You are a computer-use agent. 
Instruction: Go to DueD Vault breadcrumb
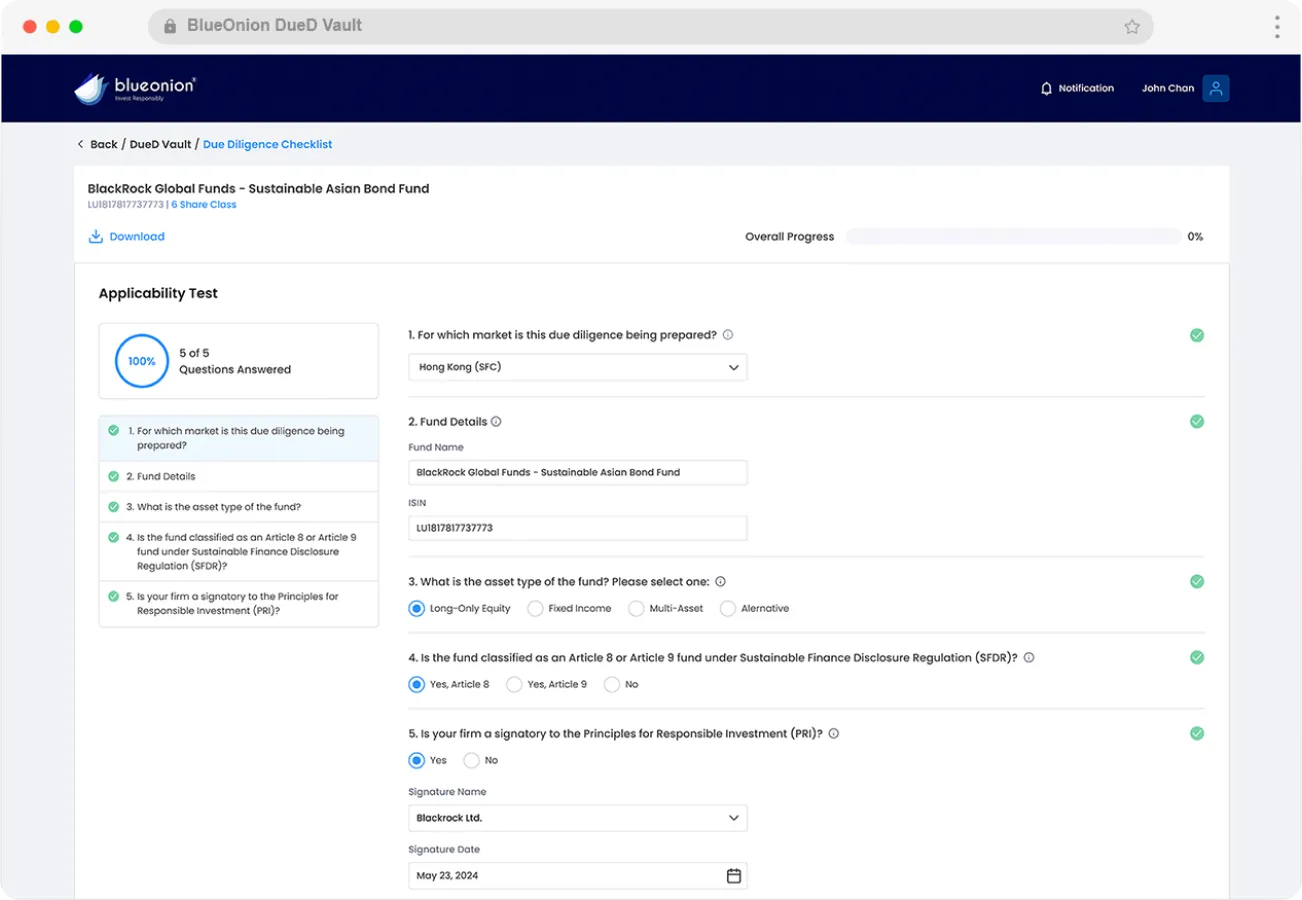point(160,144)
